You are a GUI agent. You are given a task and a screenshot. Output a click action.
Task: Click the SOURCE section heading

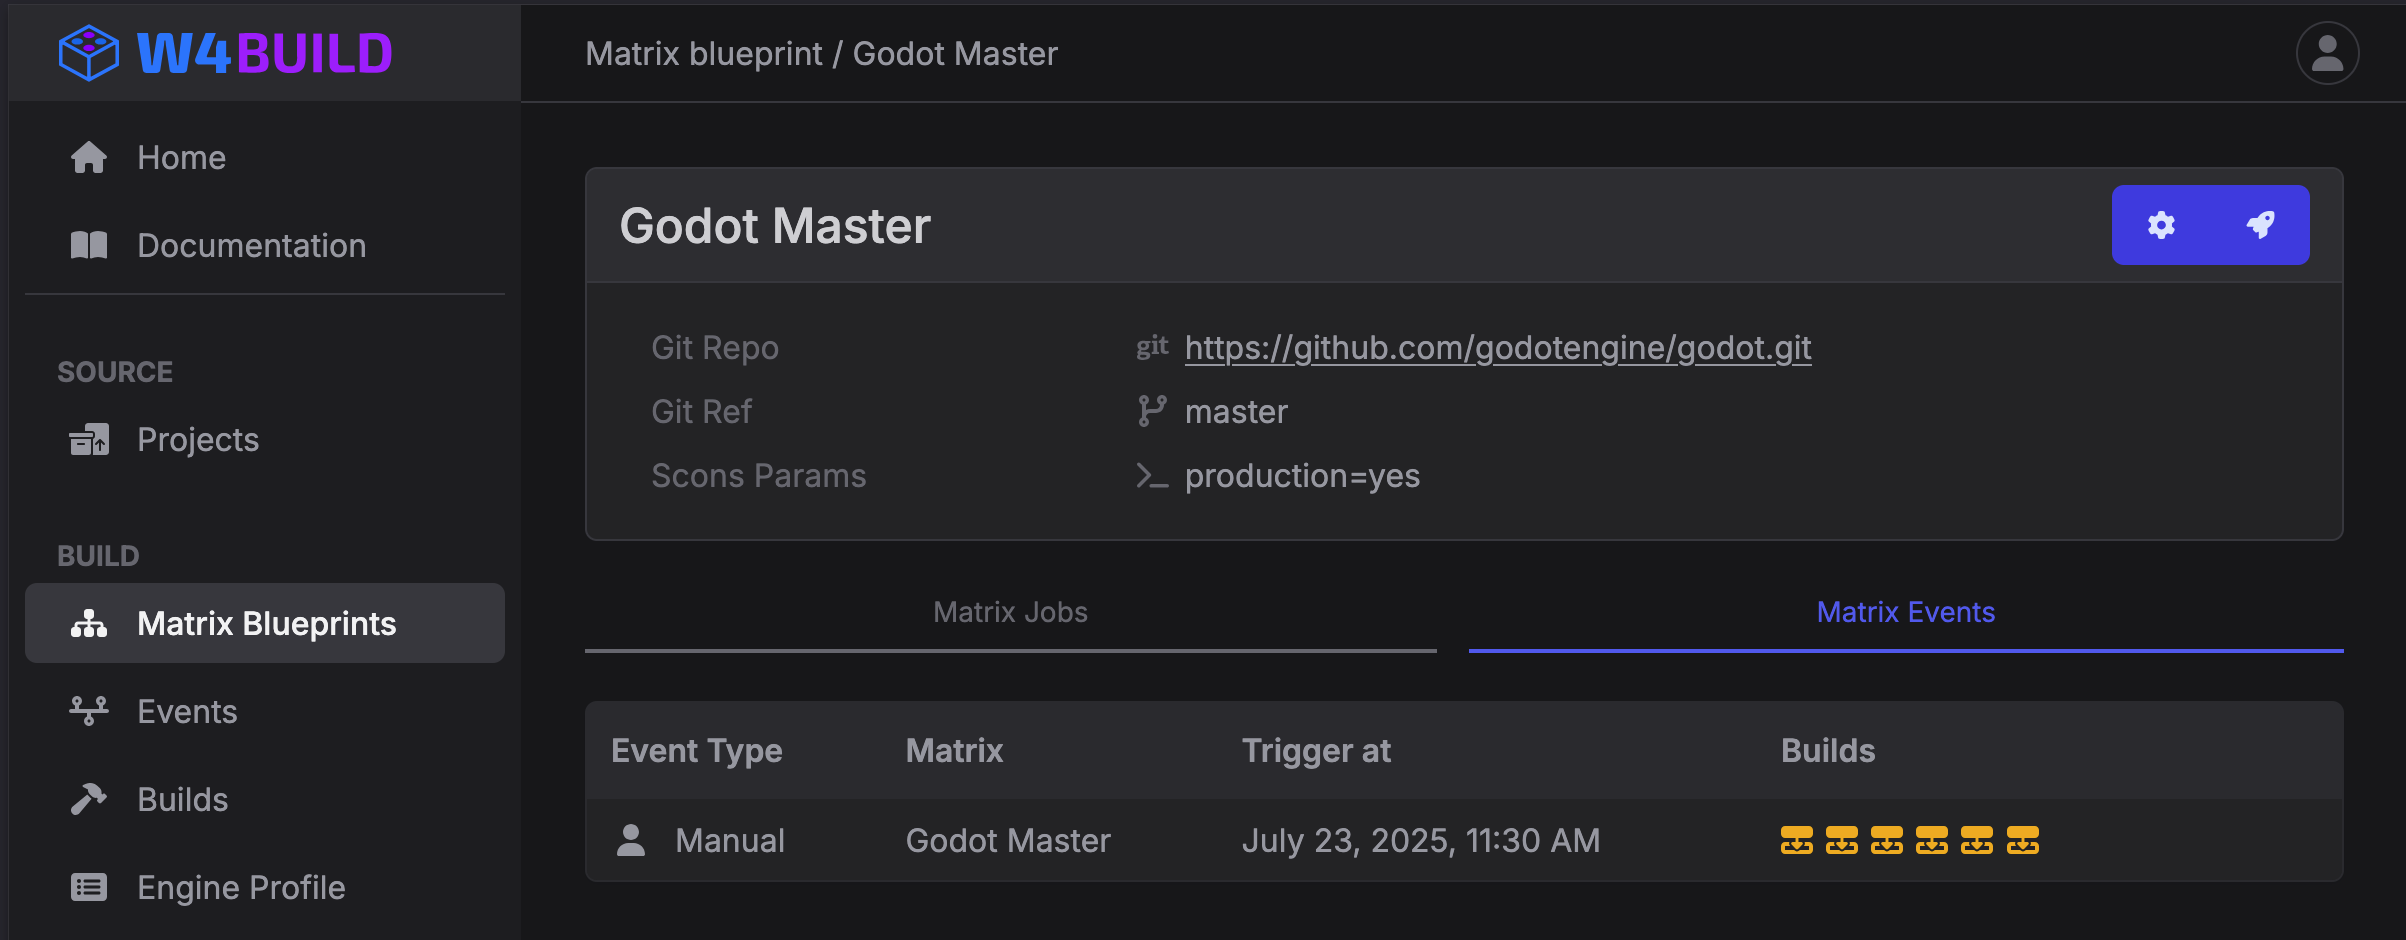[x=115, y=371]
